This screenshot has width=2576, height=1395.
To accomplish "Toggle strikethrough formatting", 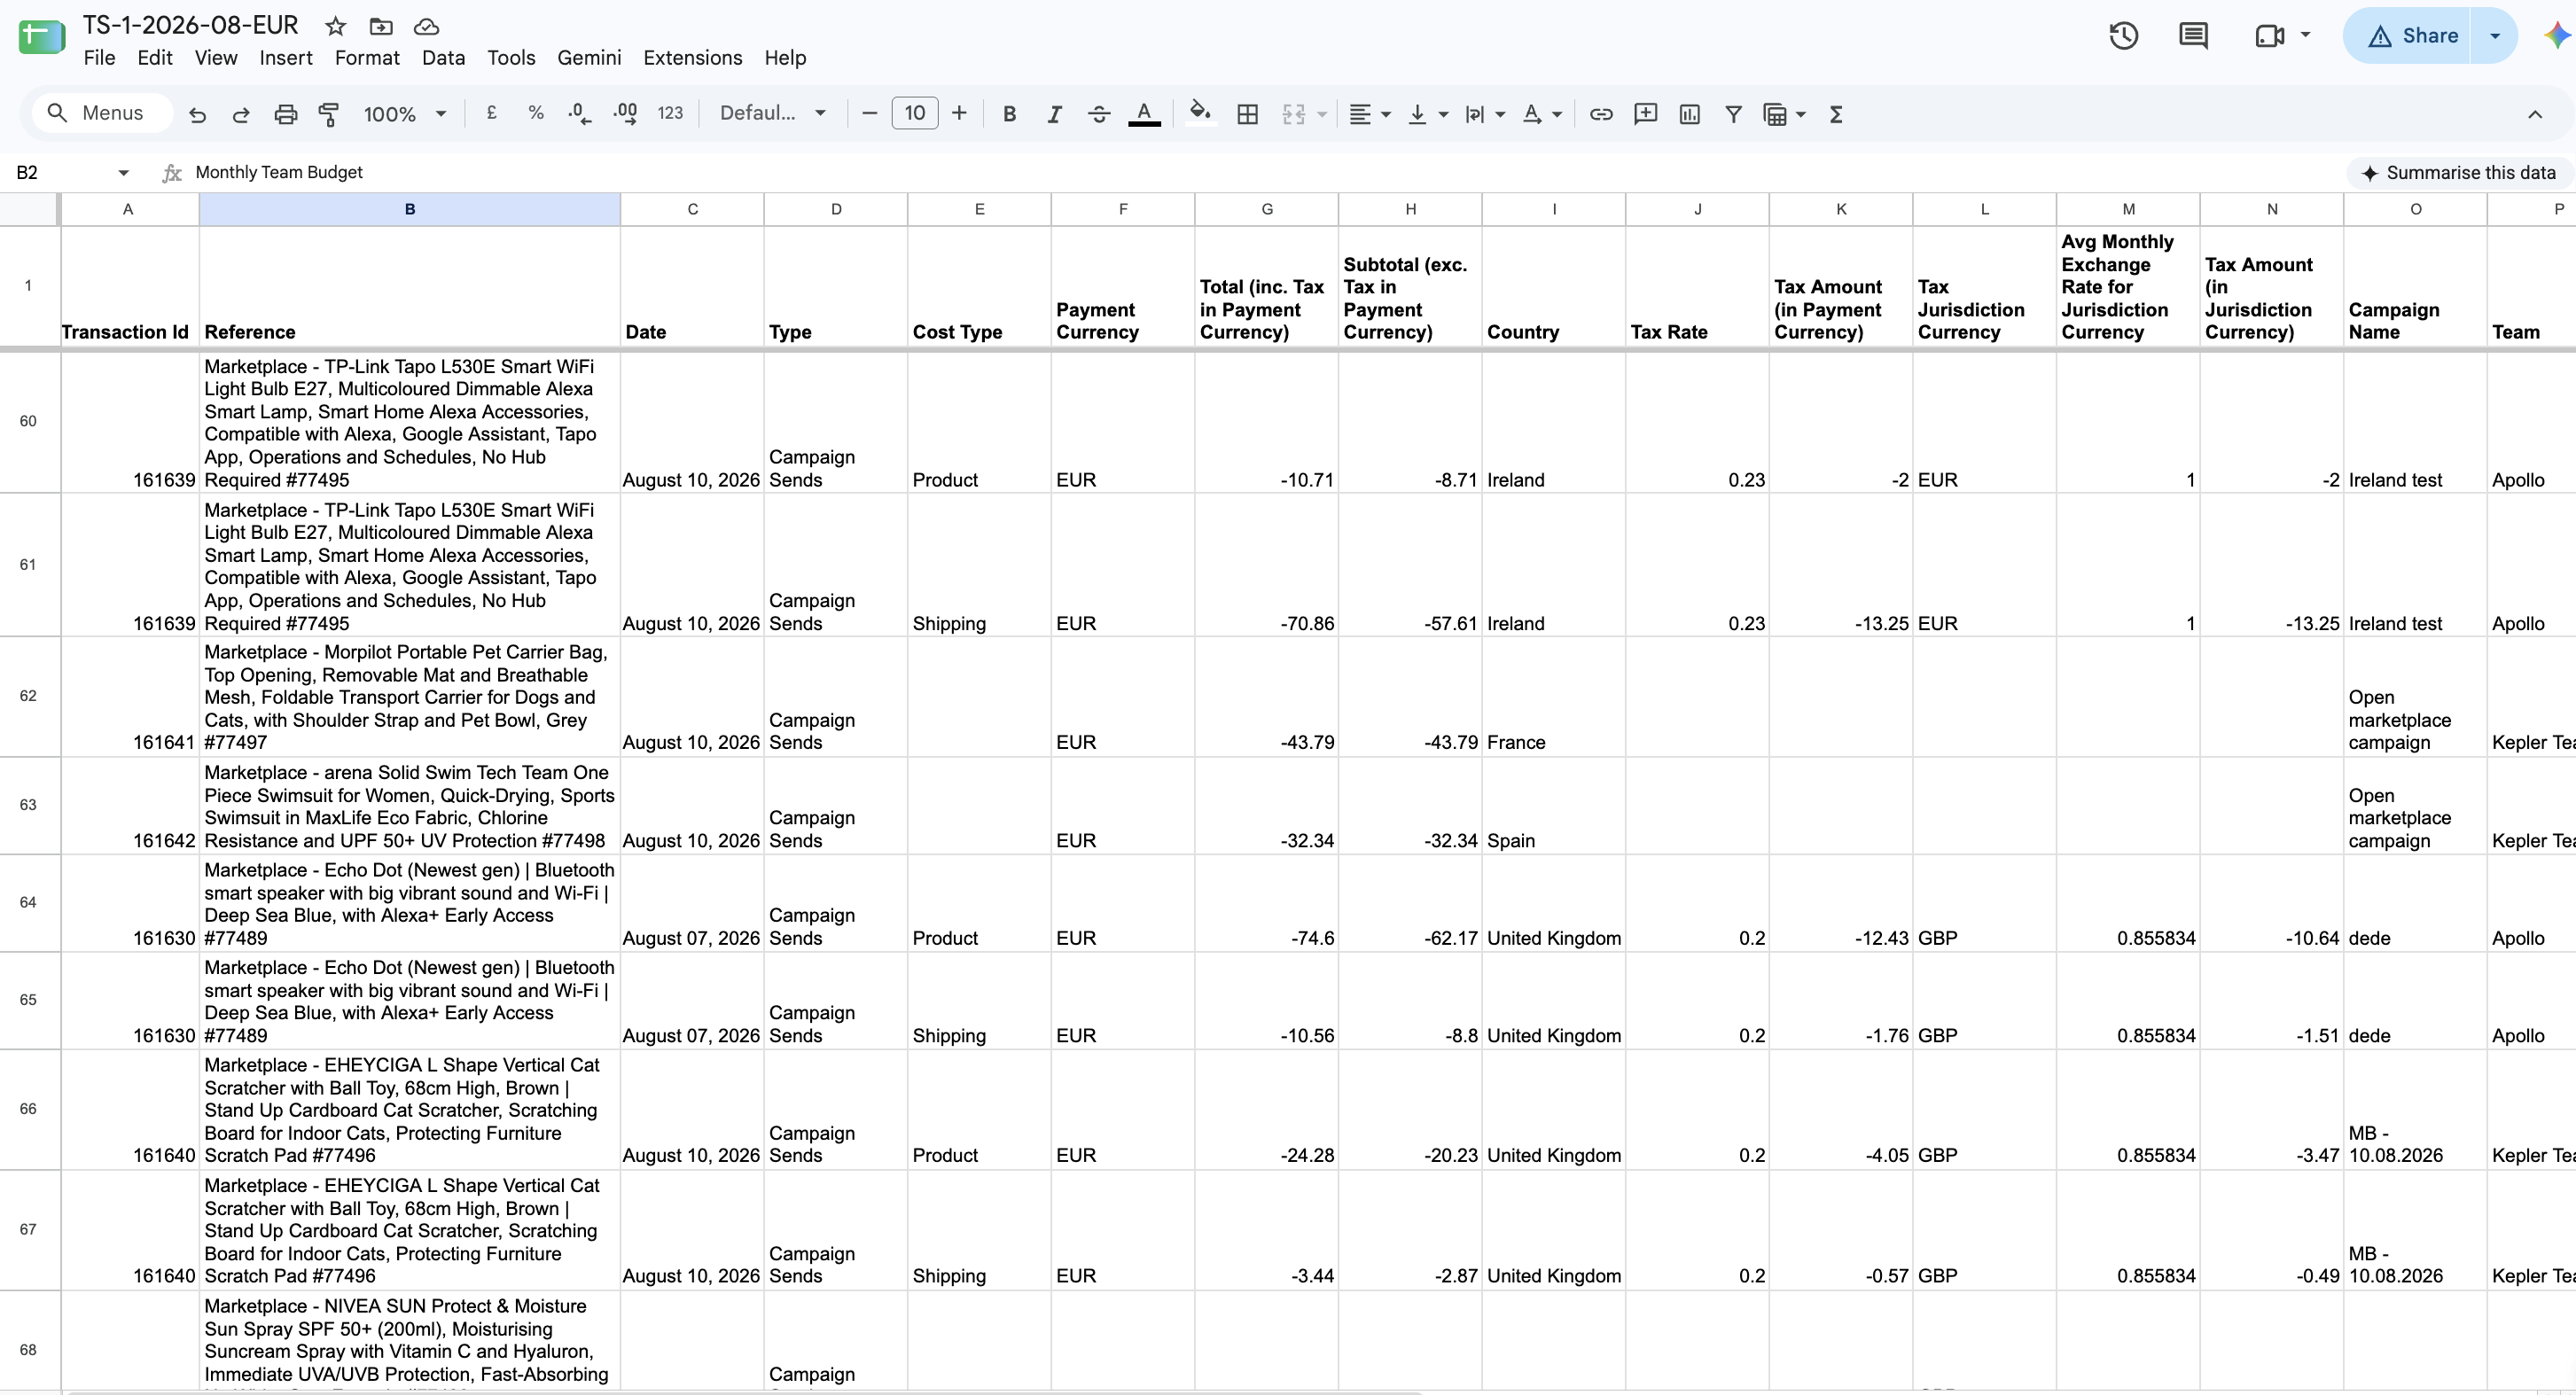I will (1099, 114).
